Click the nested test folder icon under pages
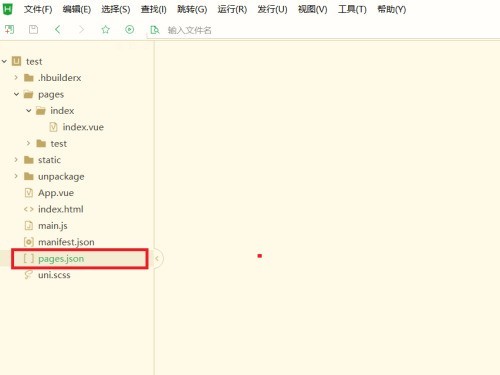This screenshot has height=375, width=500. pyautogui.click(x=41, y=144)
